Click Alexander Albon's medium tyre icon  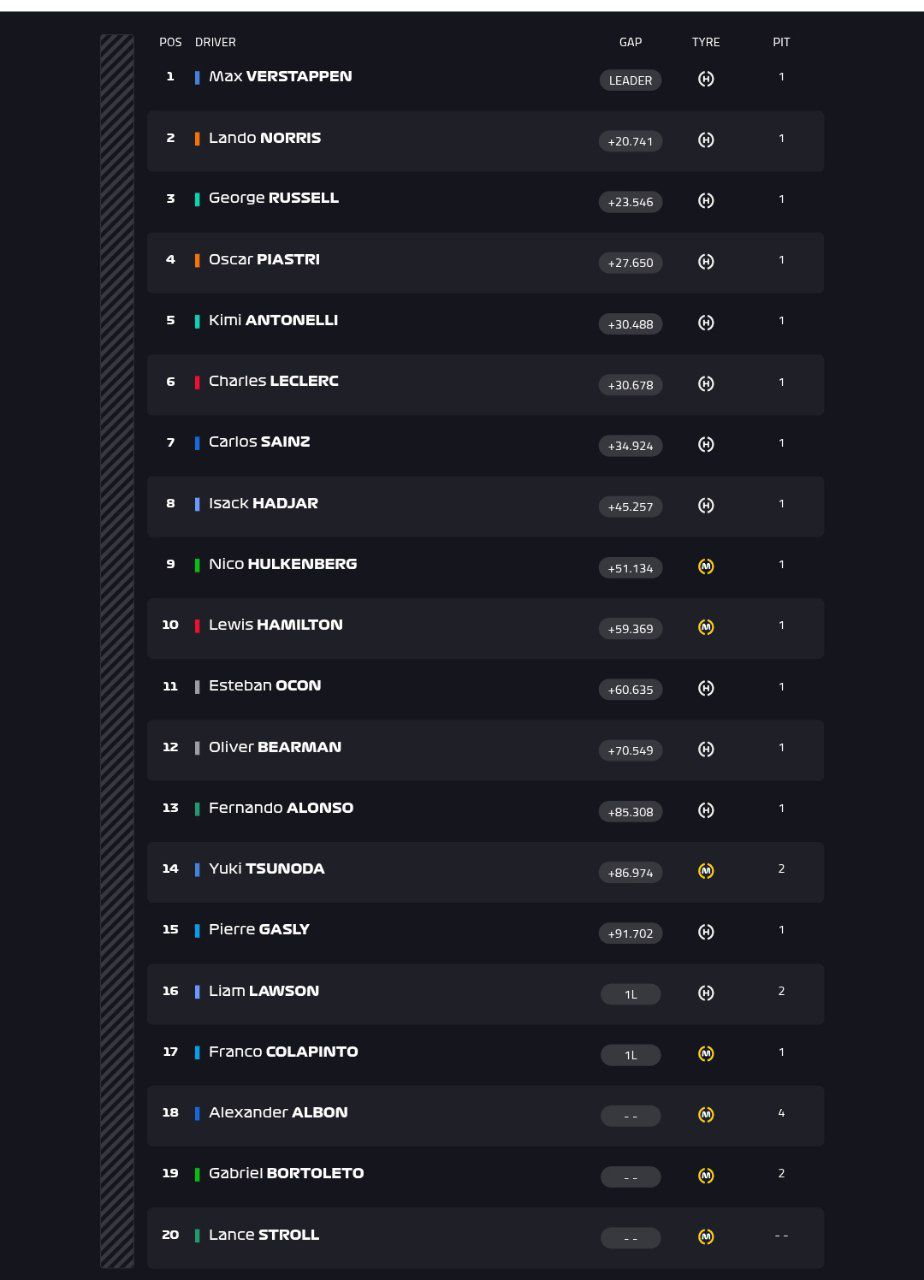point(706,1115)
